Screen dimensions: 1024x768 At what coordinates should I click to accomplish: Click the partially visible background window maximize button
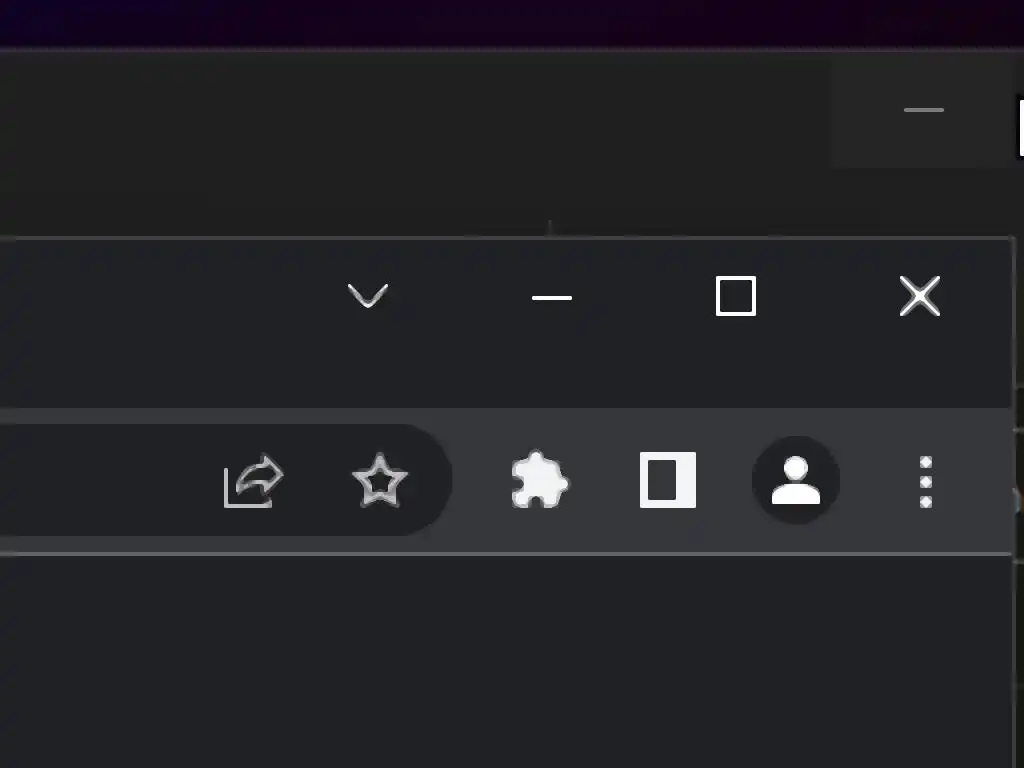(x=1021, y=127)
